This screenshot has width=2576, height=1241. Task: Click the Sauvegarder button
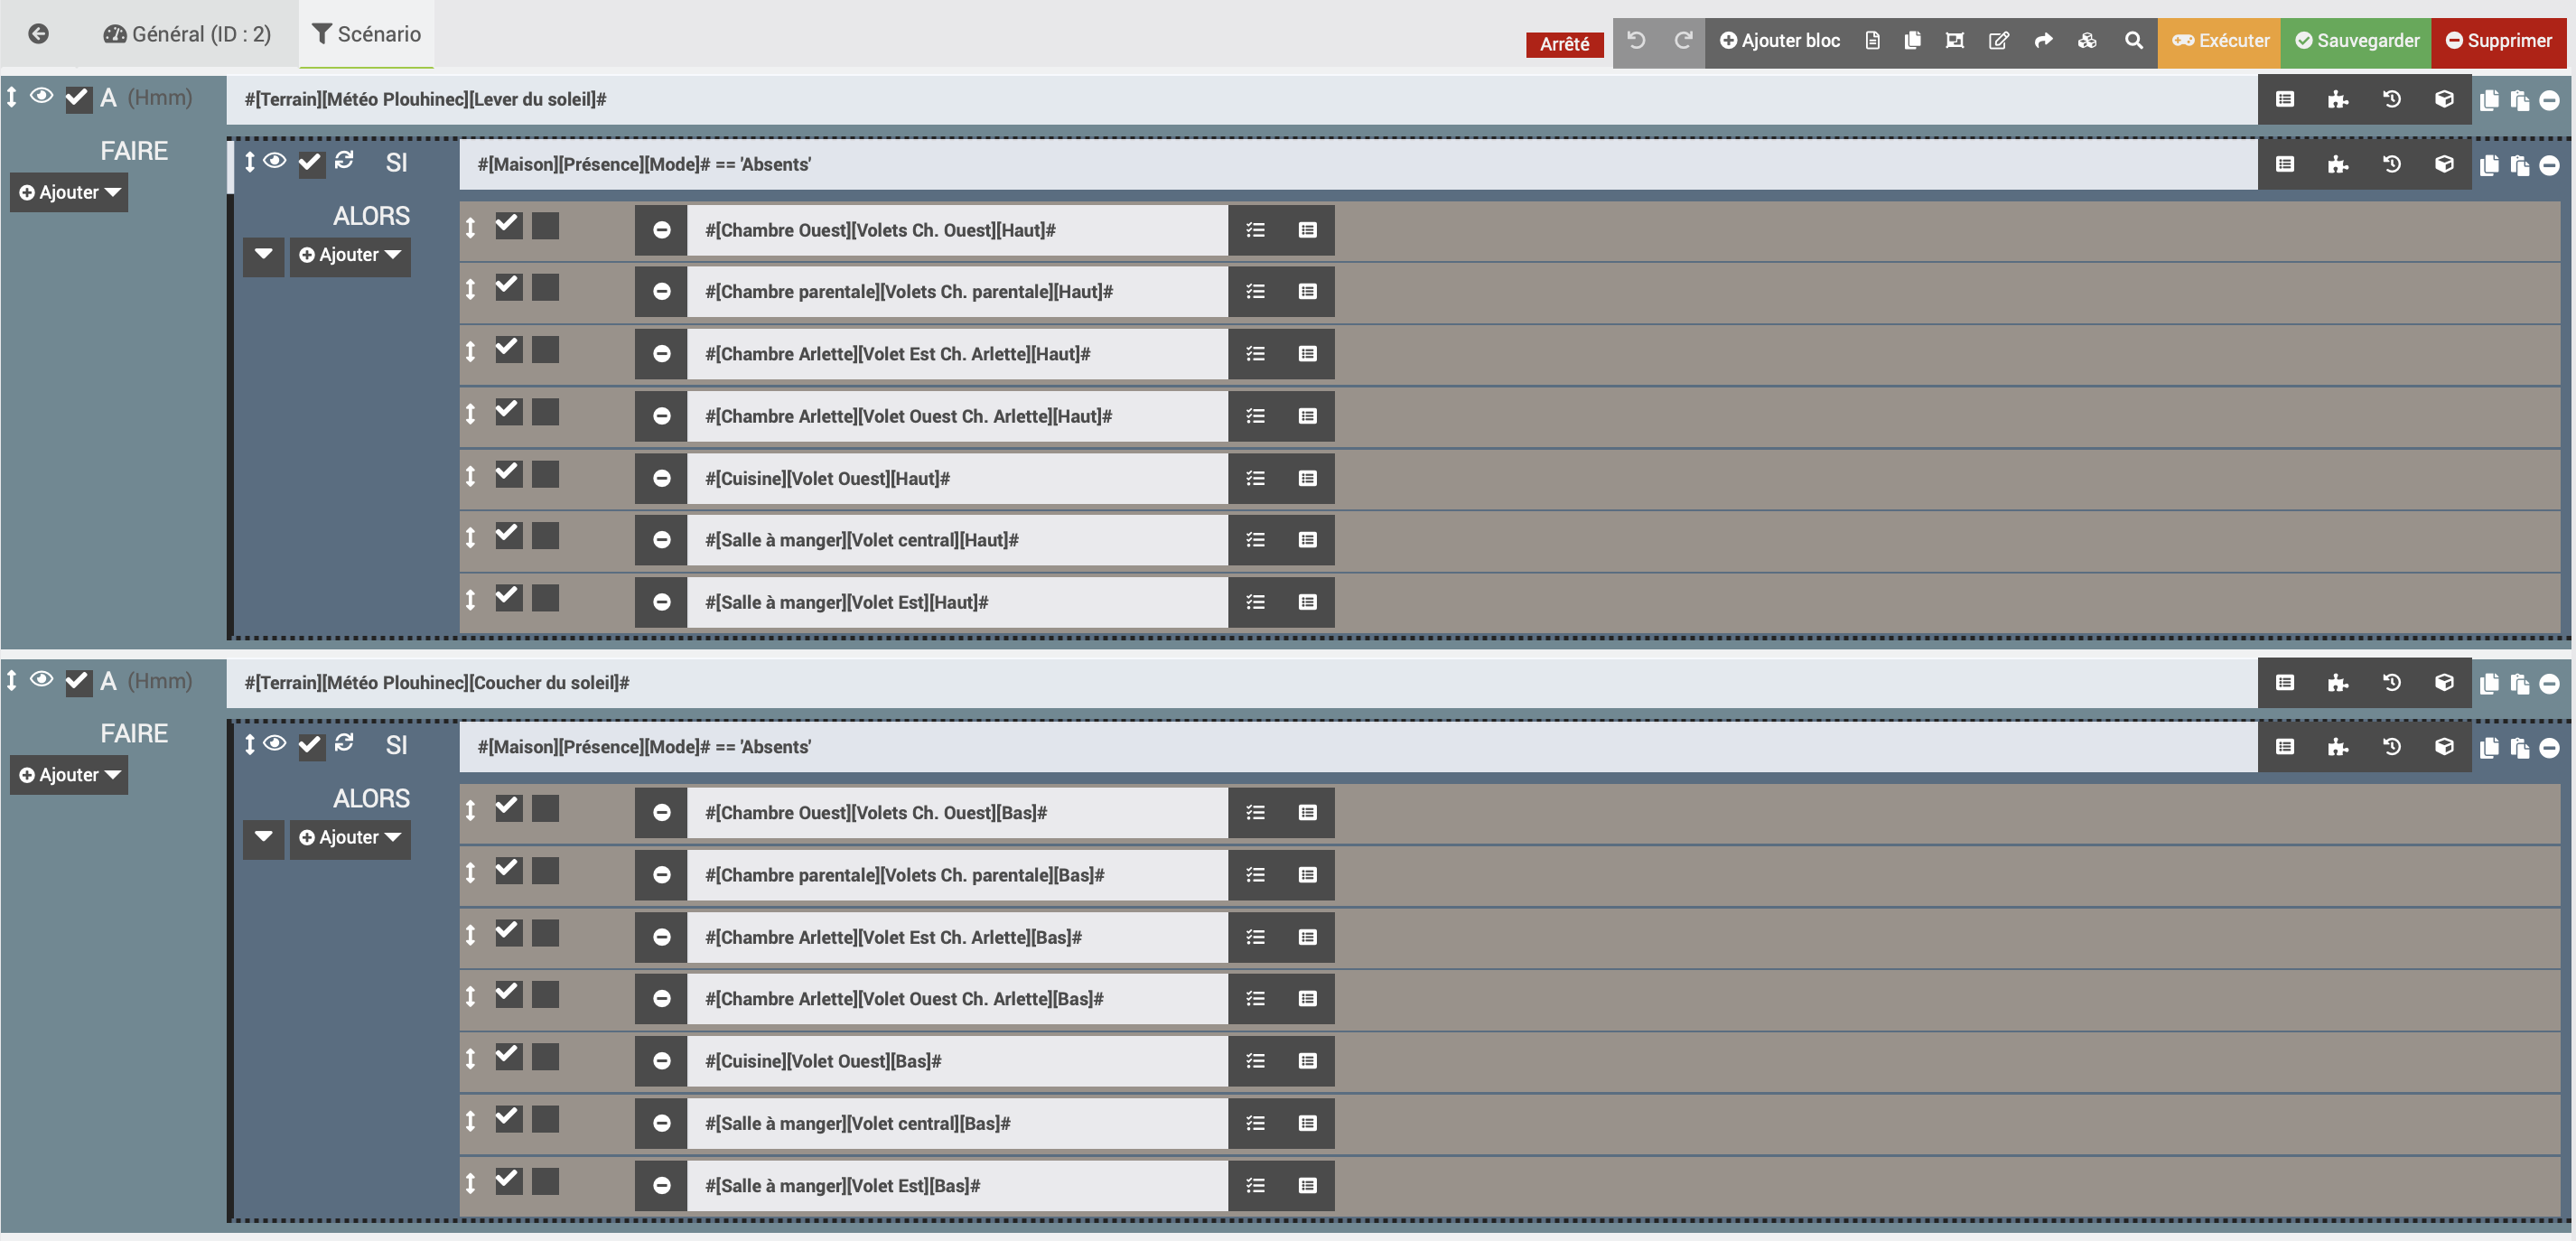(2356, 41)
